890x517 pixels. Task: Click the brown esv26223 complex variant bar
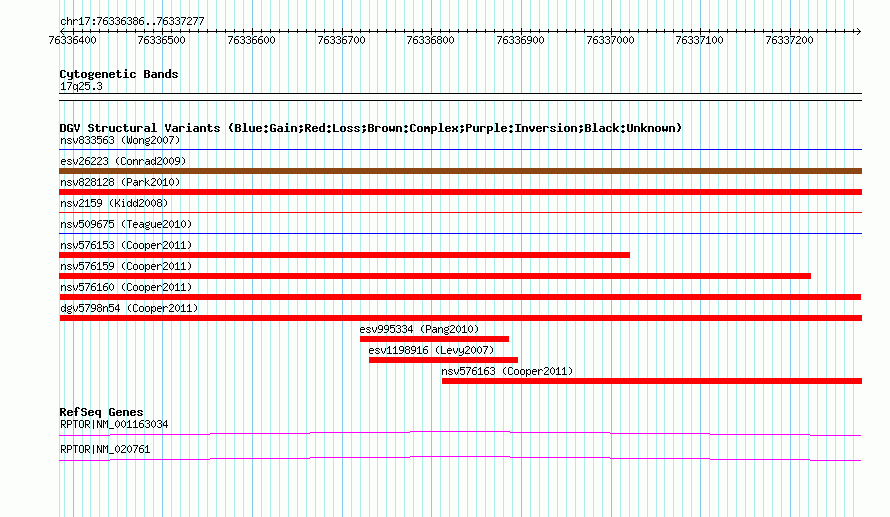[x=460, y=171]
